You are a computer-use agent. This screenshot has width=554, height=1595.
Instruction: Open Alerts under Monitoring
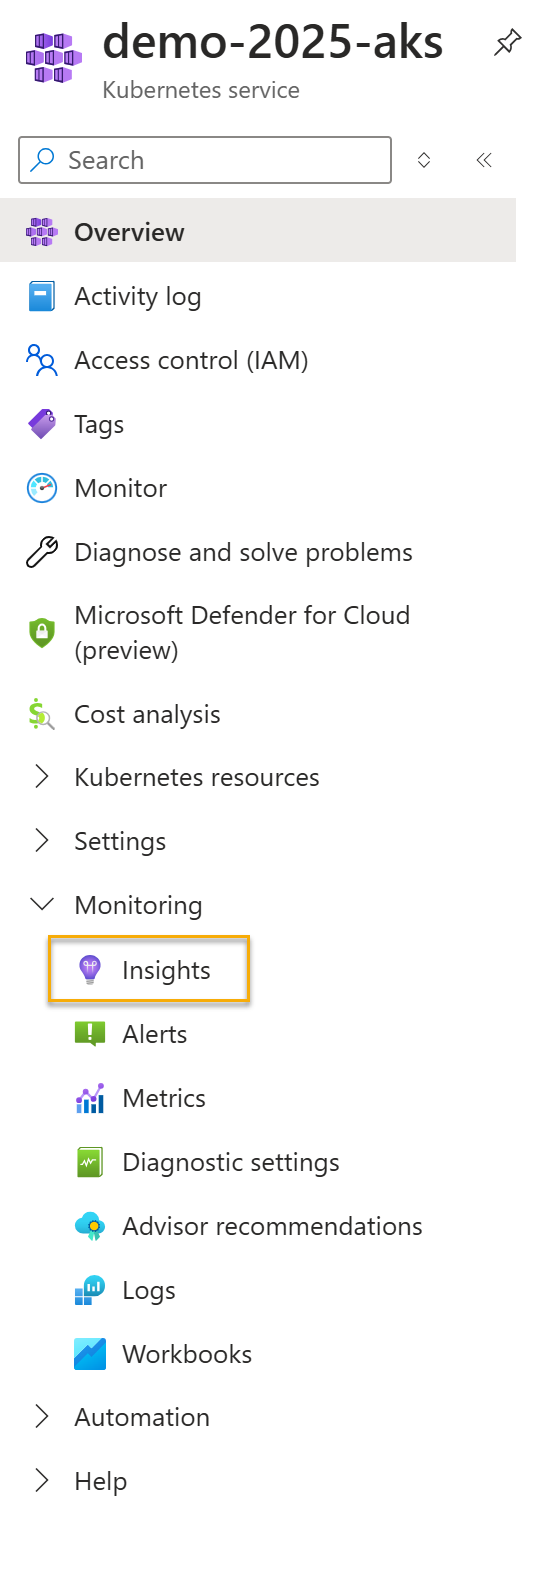point(155,1034)
